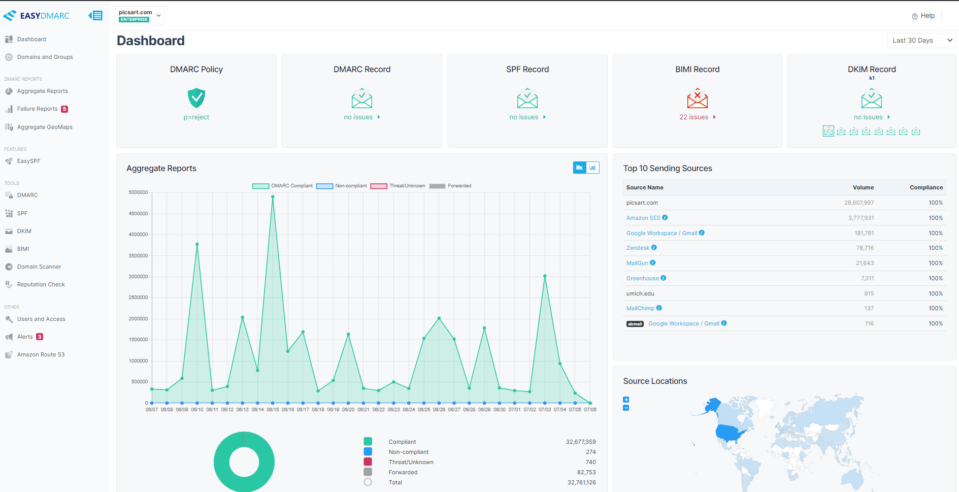Image resolution: width=959 pixels, height=492 pixels.
Task: Click the green Compliant legend swatch
Action: point(367,441)
